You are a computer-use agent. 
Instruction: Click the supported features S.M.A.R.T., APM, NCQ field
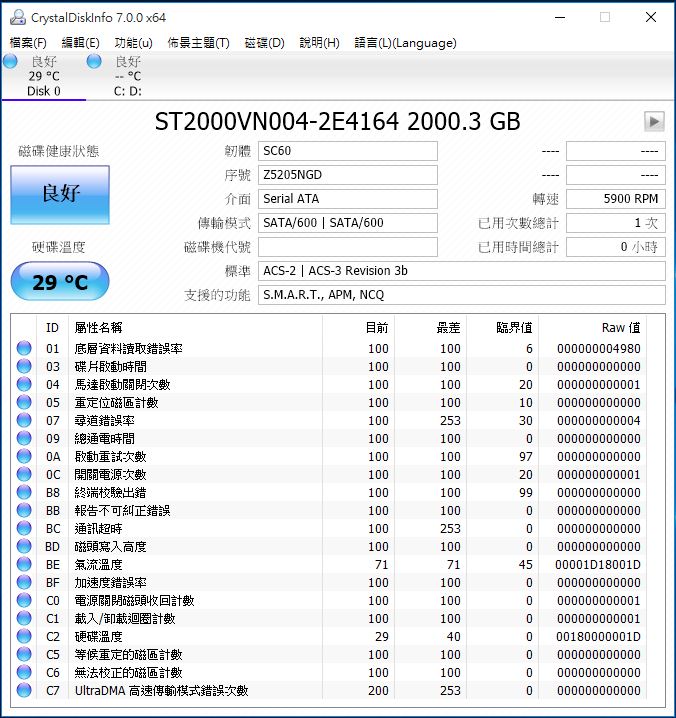coord(462,295)
